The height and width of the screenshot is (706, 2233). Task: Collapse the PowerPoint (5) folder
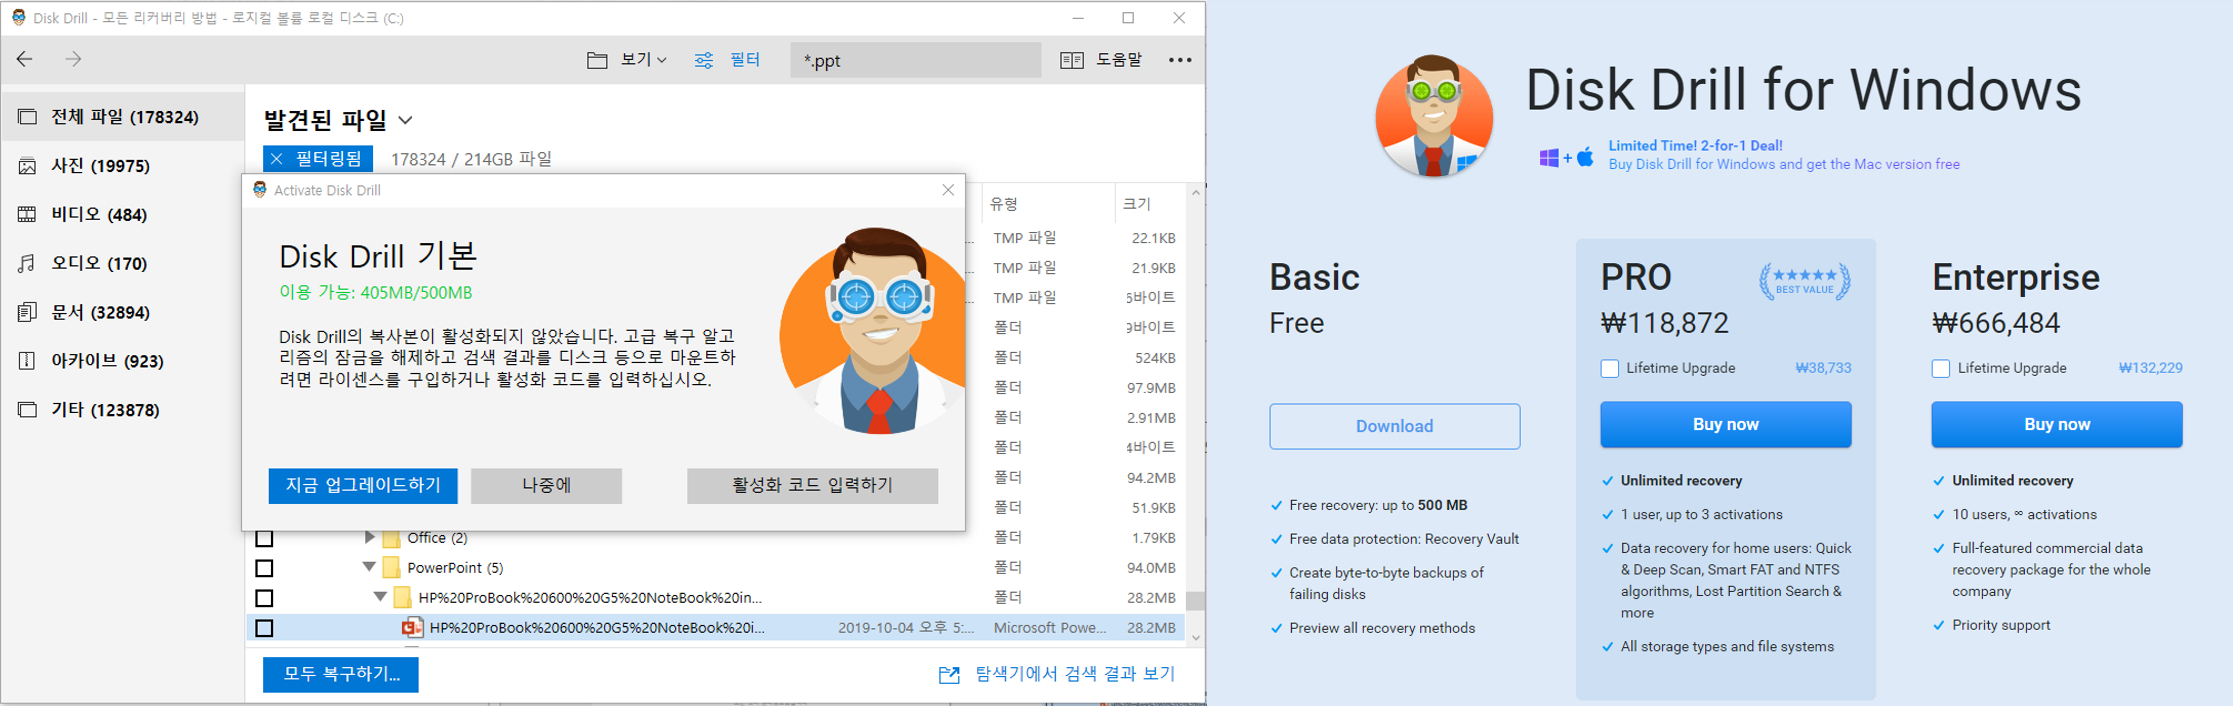point(369,567)
